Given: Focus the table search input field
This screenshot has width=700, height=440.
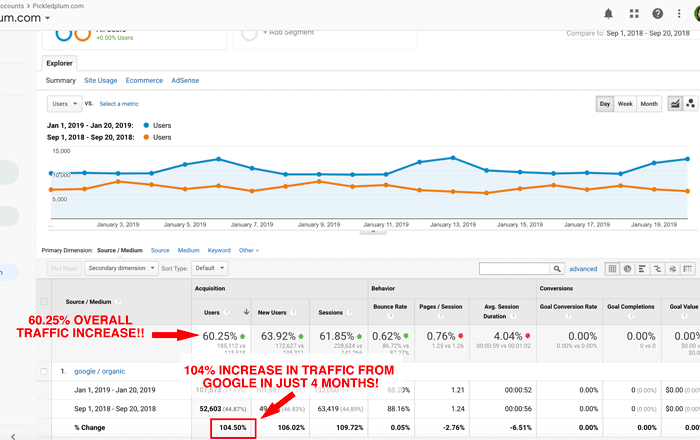Looking at the screenshot, I should 514,269.
